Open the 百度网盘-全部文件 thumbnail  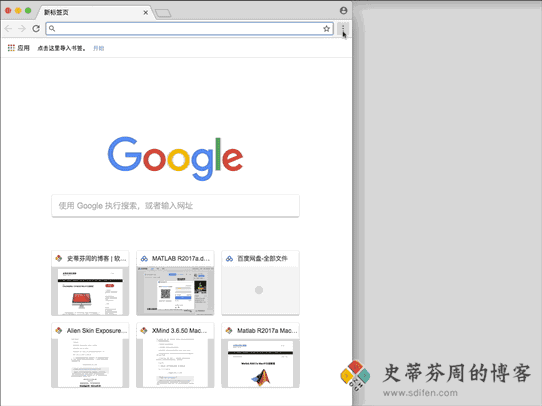[x=260, y=283]
